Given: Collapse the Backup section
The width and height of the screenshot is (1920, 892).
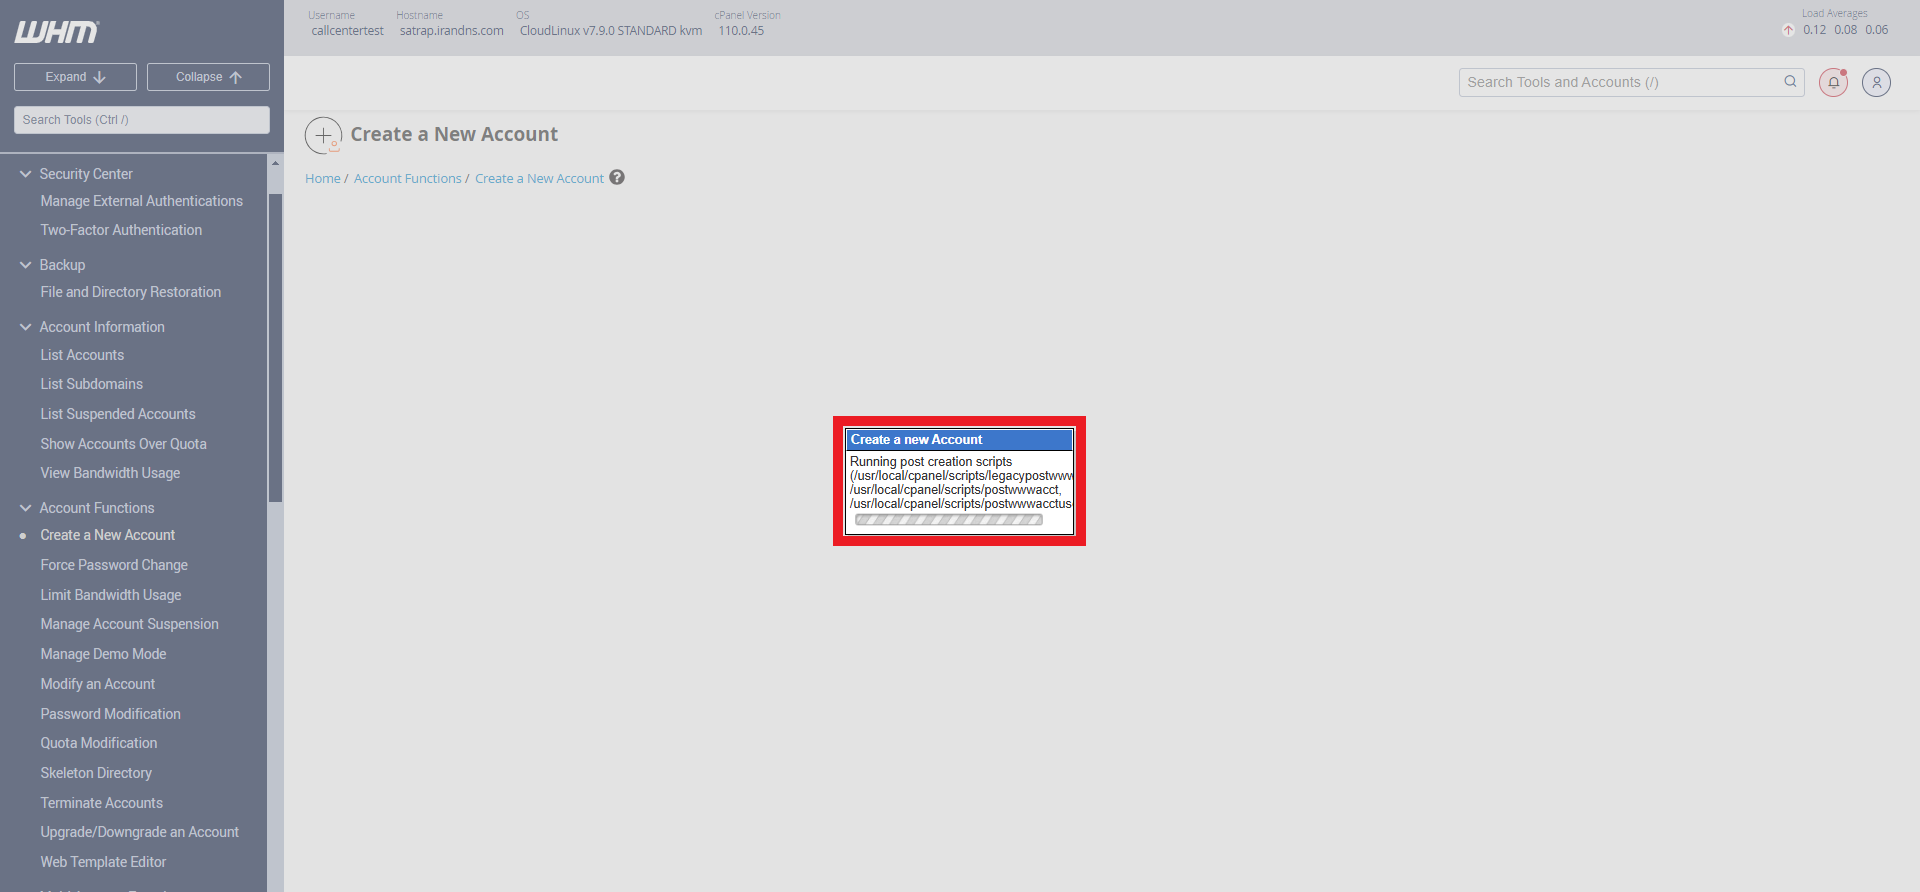Looking at the screenshot, I should pos(26,265).
